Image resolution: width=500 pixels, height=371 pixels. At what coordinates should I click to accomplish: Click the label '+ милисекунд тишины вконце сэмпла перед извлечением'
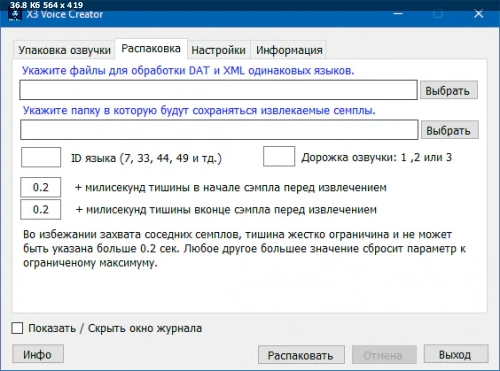[x=226, y=210]
